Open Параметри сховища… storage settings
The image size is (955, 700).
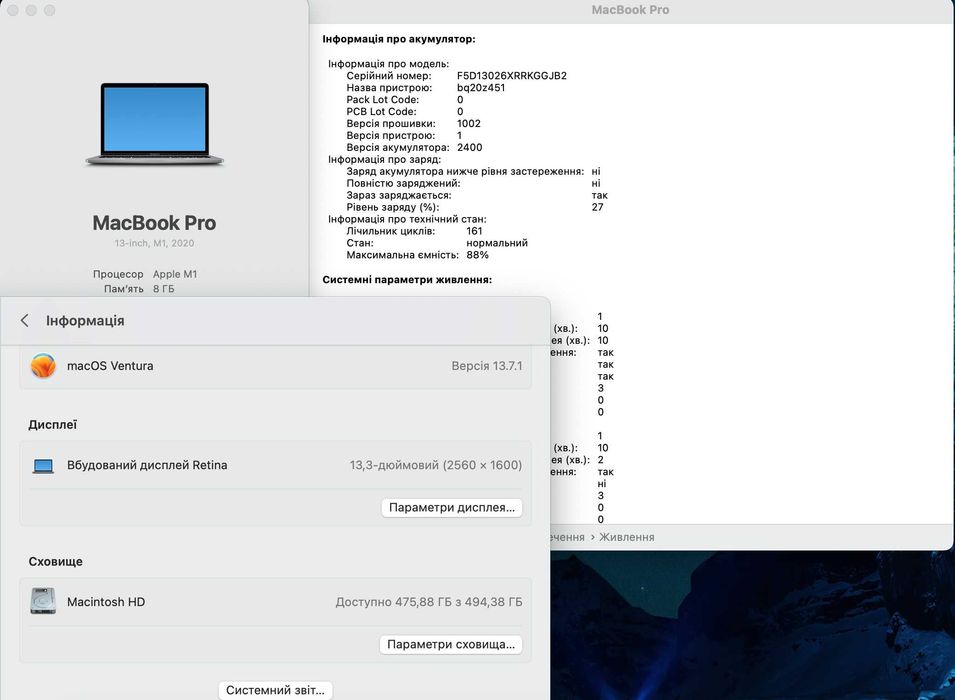(x=451, y=645)
